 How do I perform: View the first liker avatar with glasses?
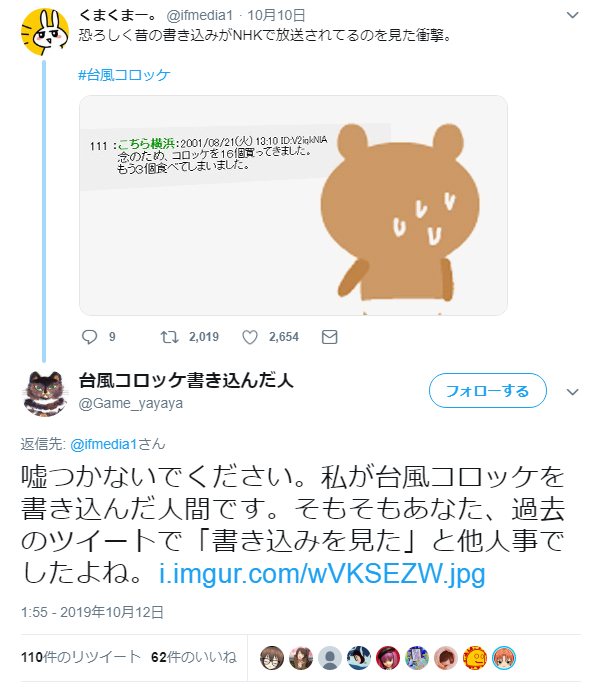tap(272, 658)
